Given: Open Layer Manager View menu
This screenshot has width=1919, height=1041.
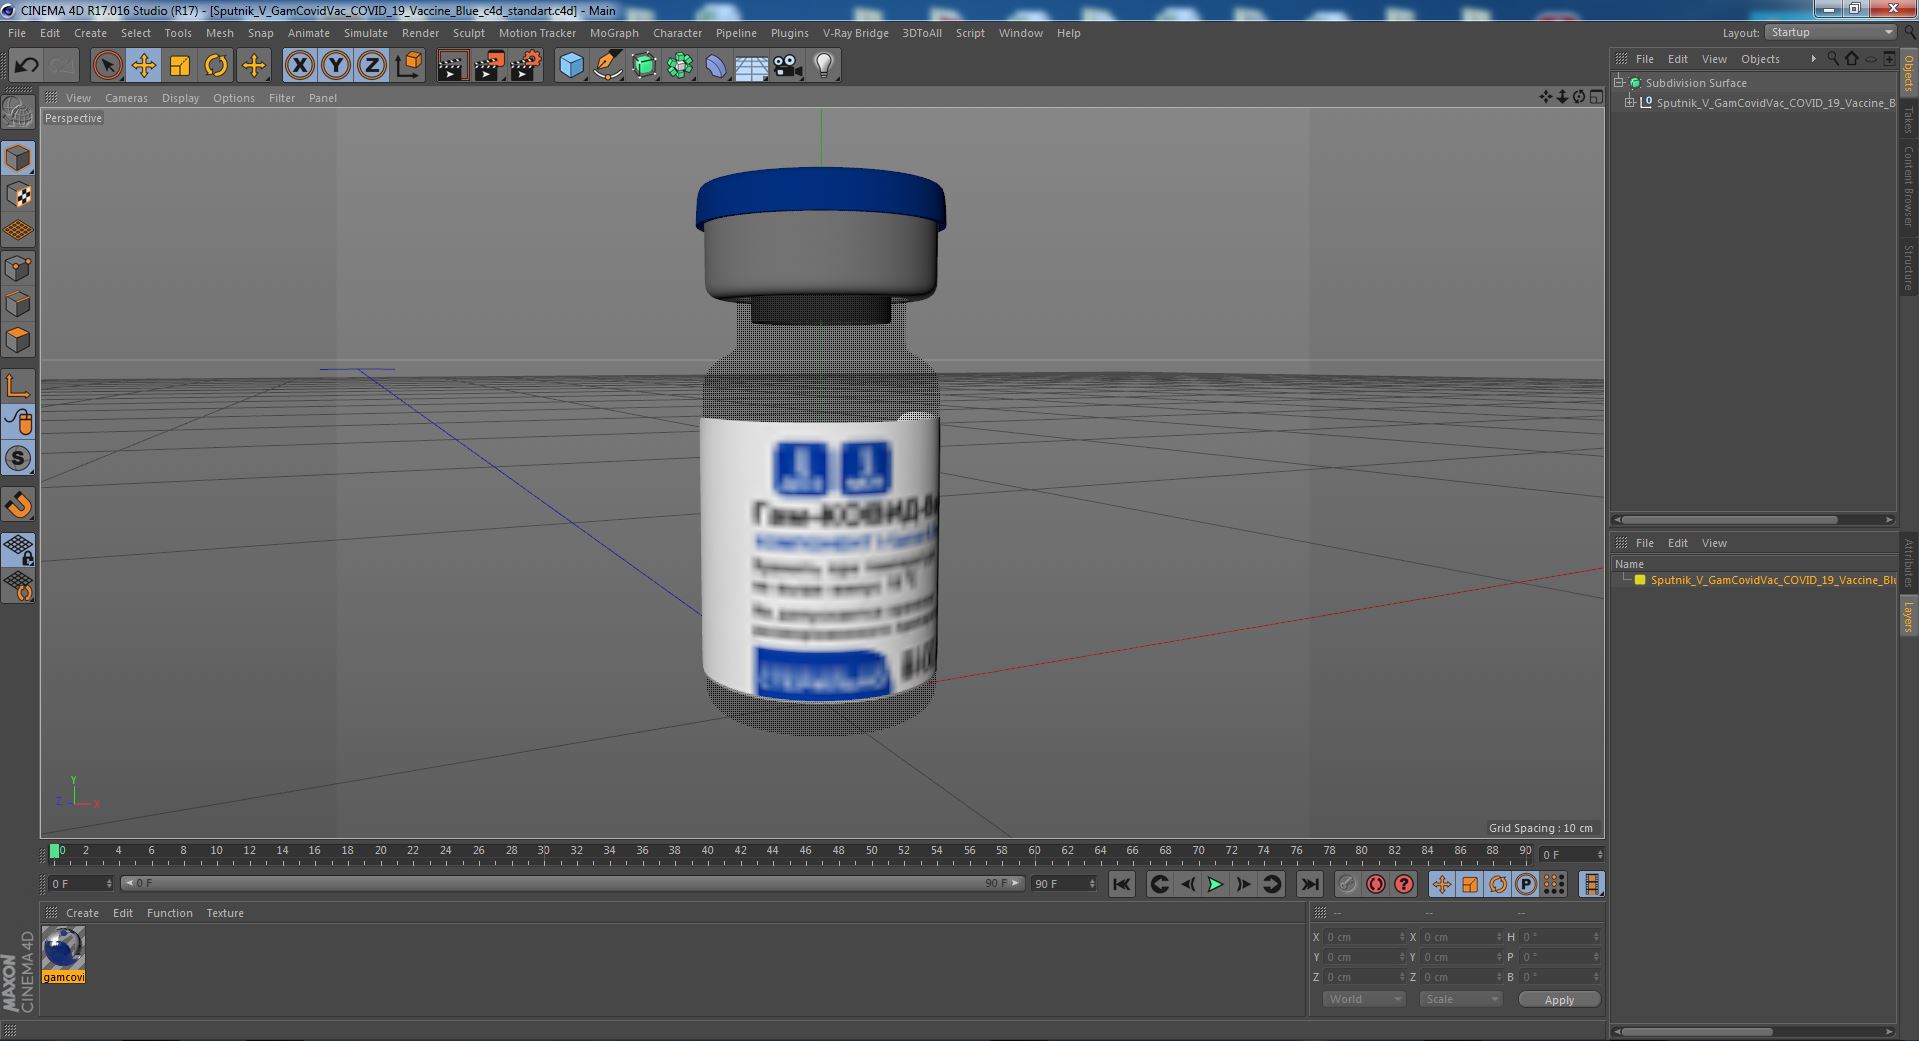Looking at the screenshot, I should point(1714,543).
